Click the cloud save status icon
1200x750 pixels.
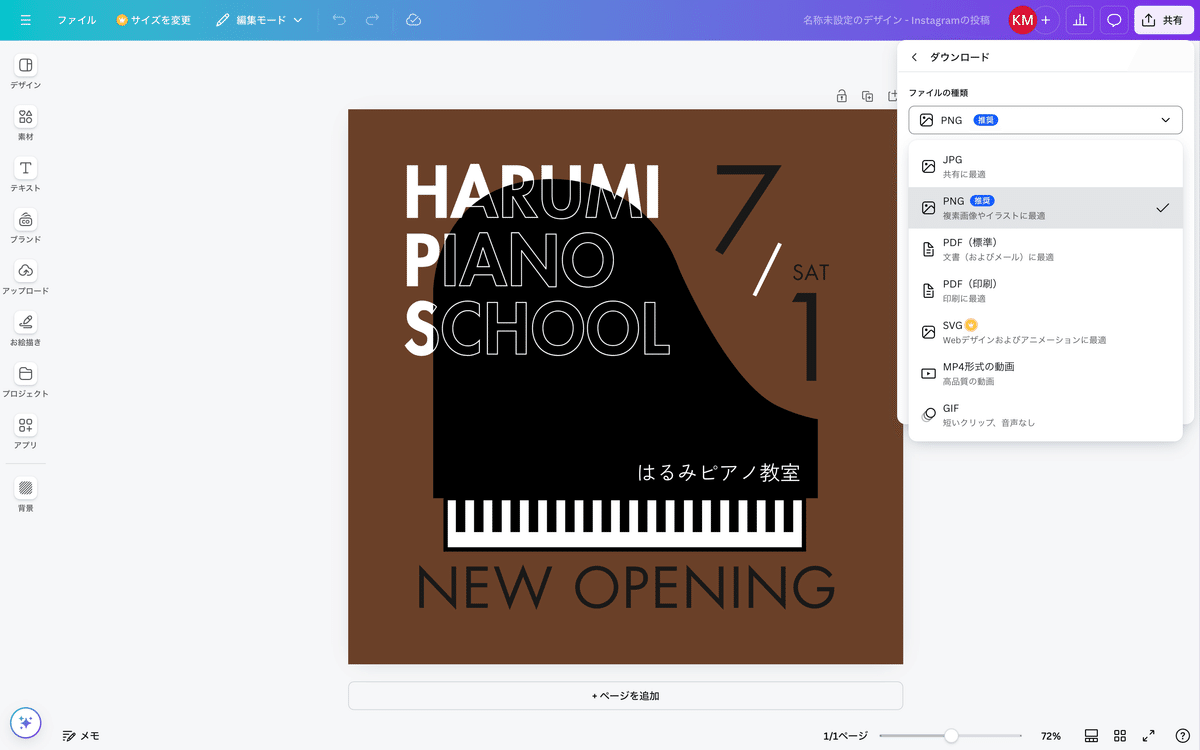pos(413,19)
